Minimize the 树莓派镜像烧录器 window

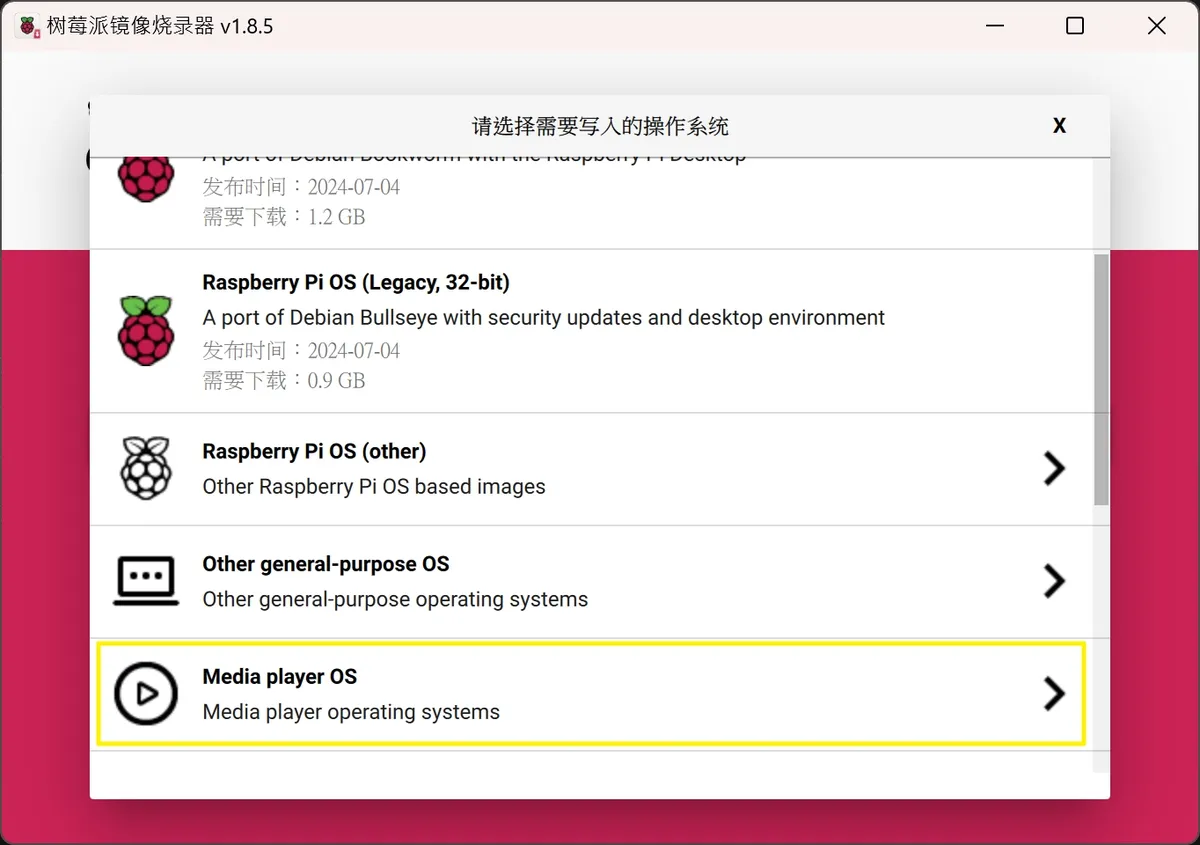(993, 26)
